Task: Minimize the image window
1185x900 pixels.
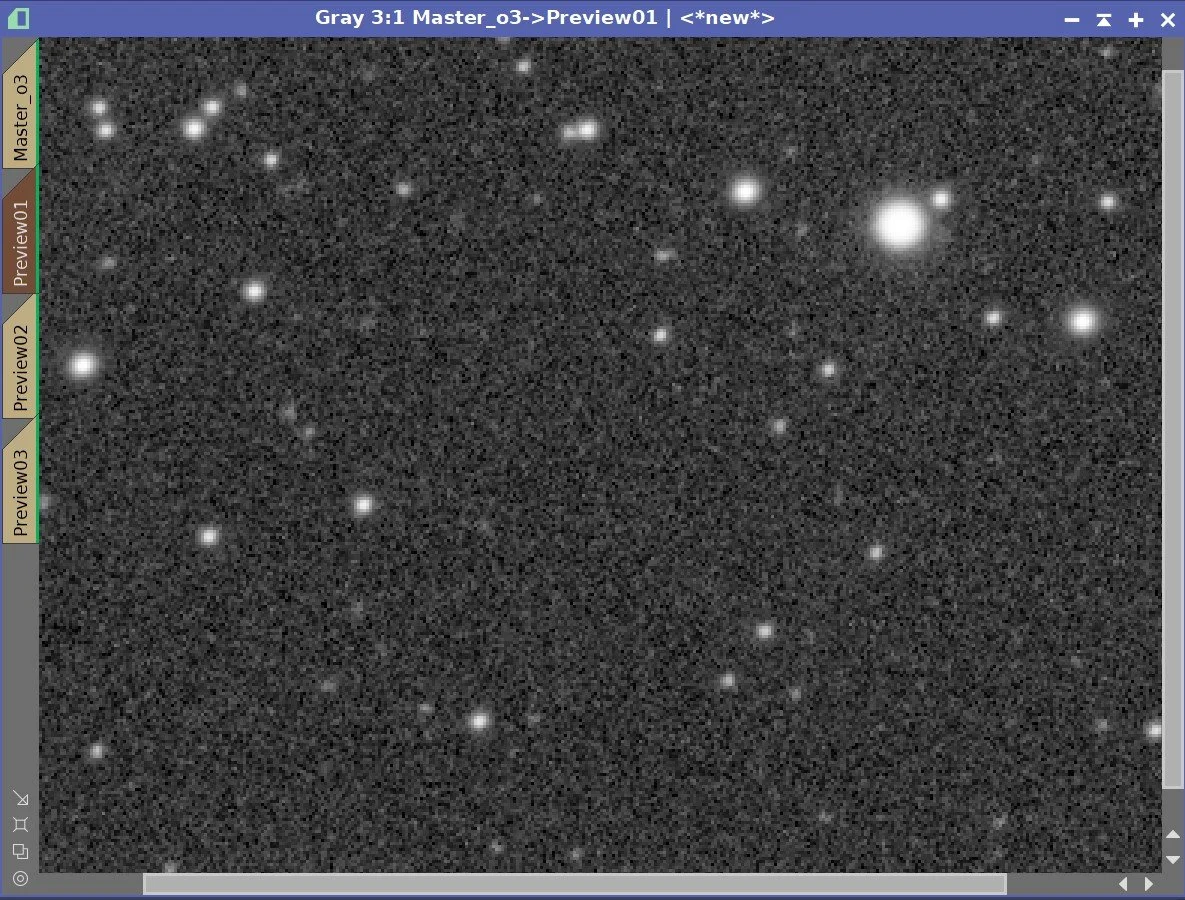Action: pyautogui.click(x=1072, y=20)
